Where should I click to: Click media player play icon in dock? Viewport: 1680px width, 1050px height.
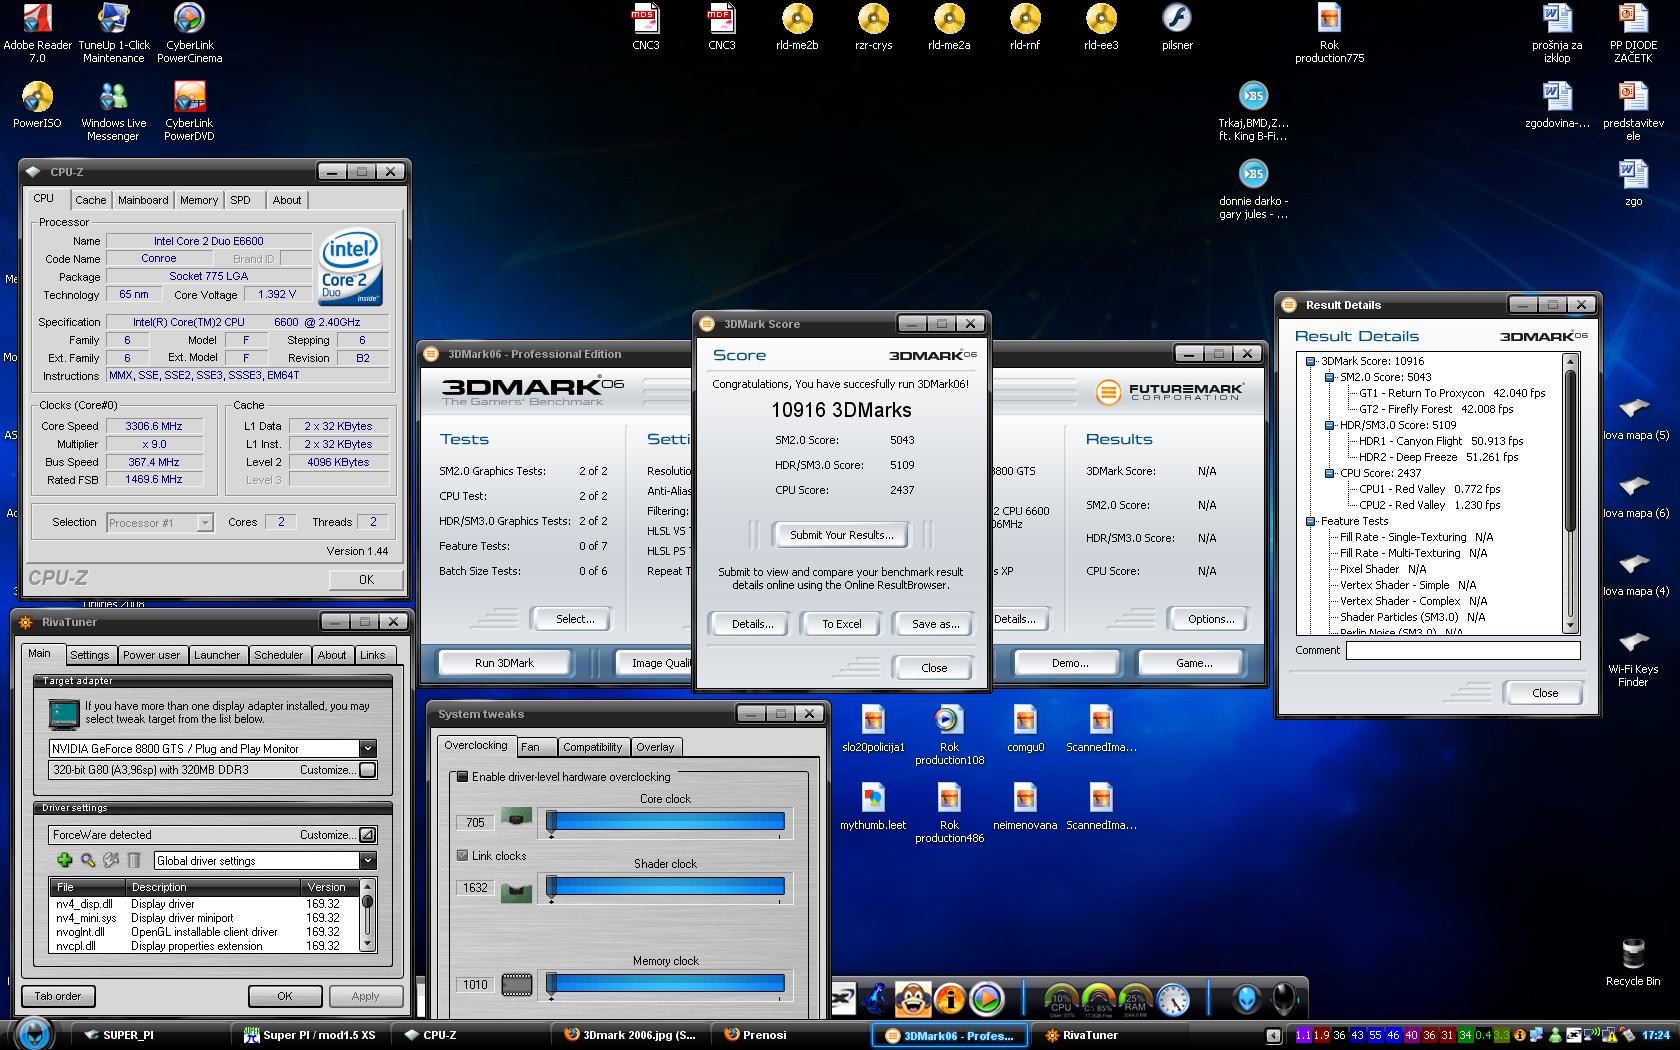tap(986, 998)
